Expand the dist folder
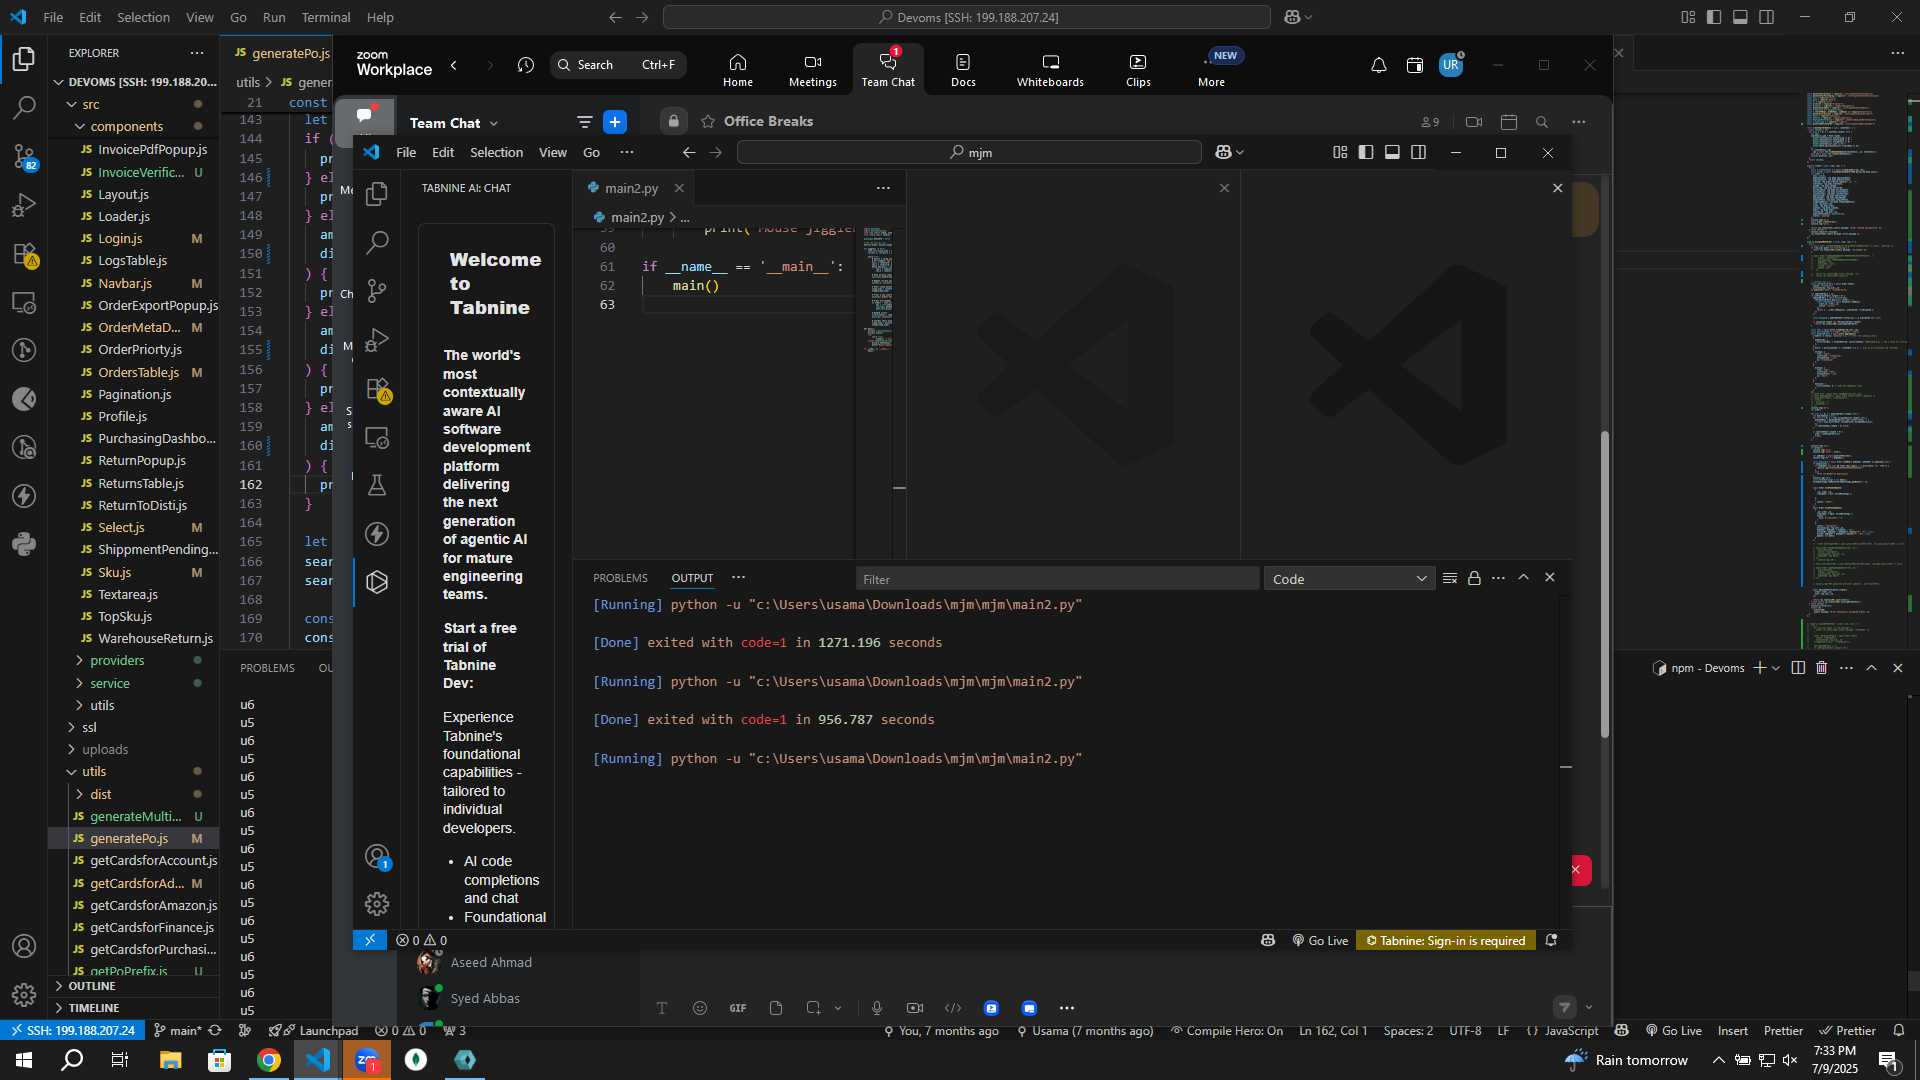 (101, 795)
